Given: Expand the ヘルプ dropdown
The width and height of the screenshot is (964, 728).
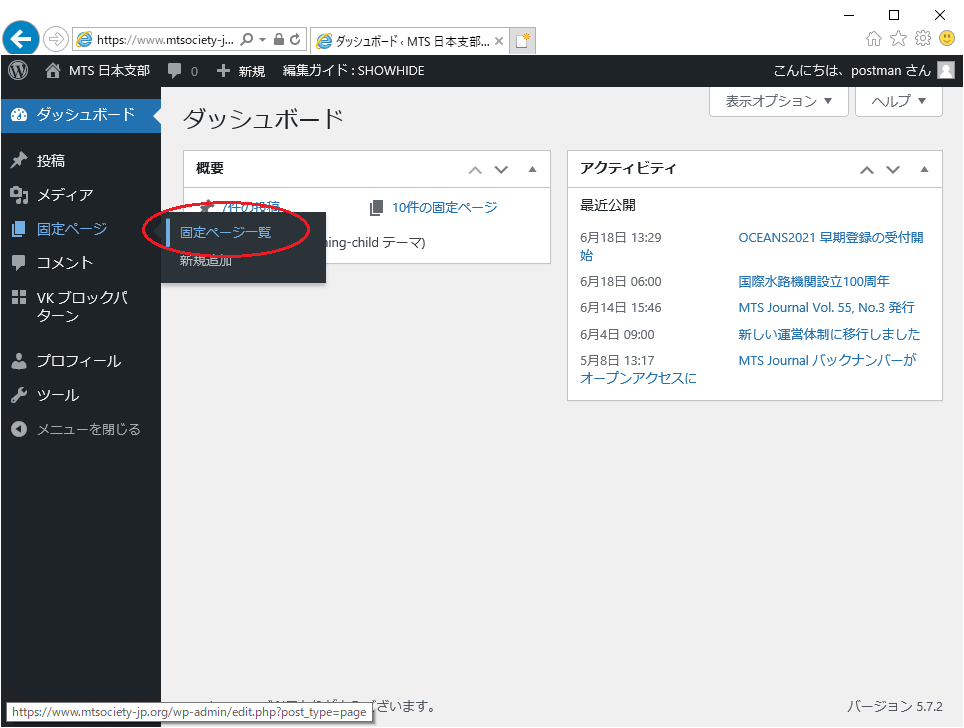Looking at the screenshot, I should click(x=899, y=101).
